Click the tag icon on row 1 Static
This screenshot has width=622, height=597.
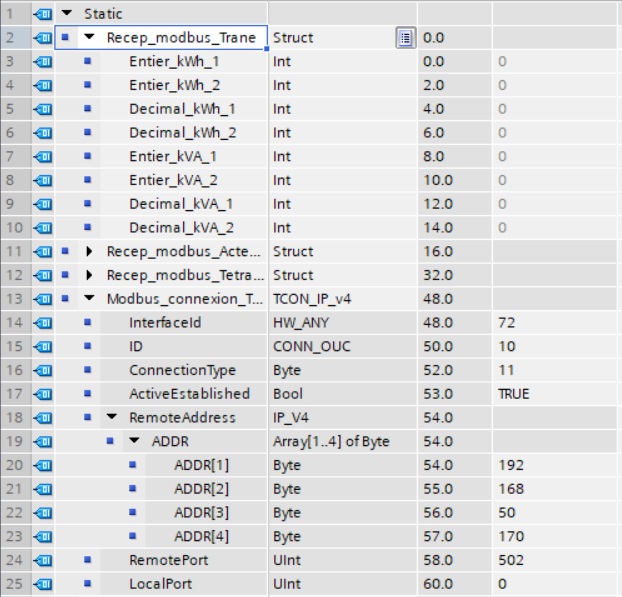pos(44,14)
